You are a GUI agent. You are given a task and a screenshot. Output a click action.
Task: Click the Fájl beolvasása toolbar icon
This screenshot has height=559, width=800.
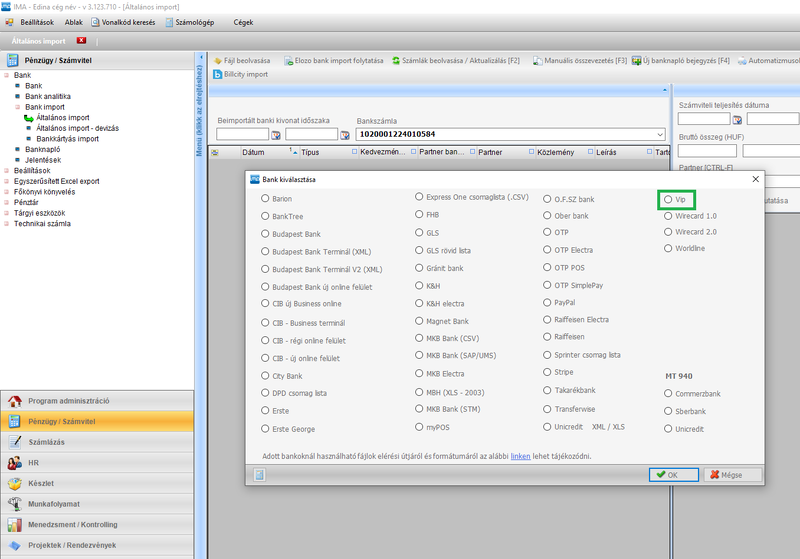(x=217, y=60)
